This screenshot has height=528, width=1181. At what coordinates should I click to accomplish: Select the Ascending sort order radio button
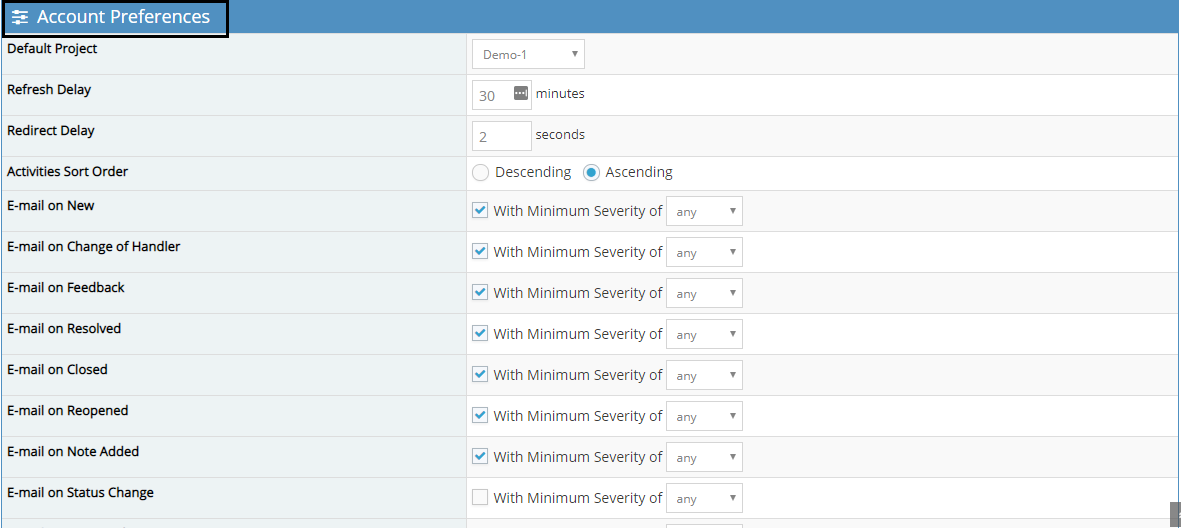pyautogui.click(x=591, y=172)
